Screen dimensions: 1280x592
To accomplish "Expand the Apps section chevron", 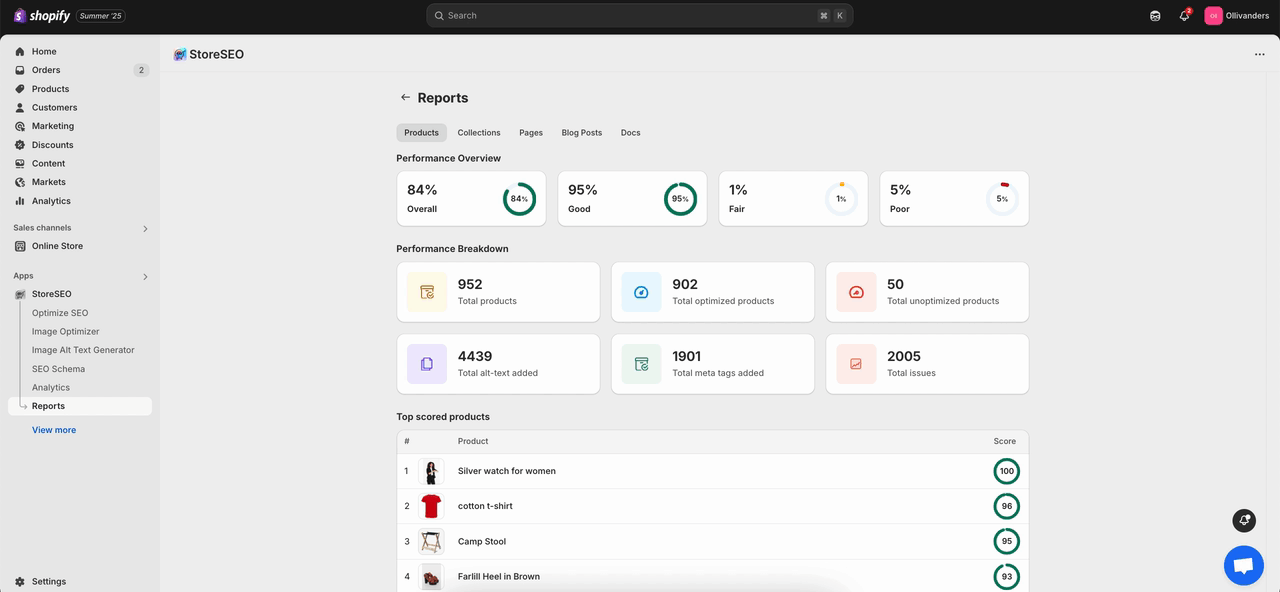I will pos(145,277).
